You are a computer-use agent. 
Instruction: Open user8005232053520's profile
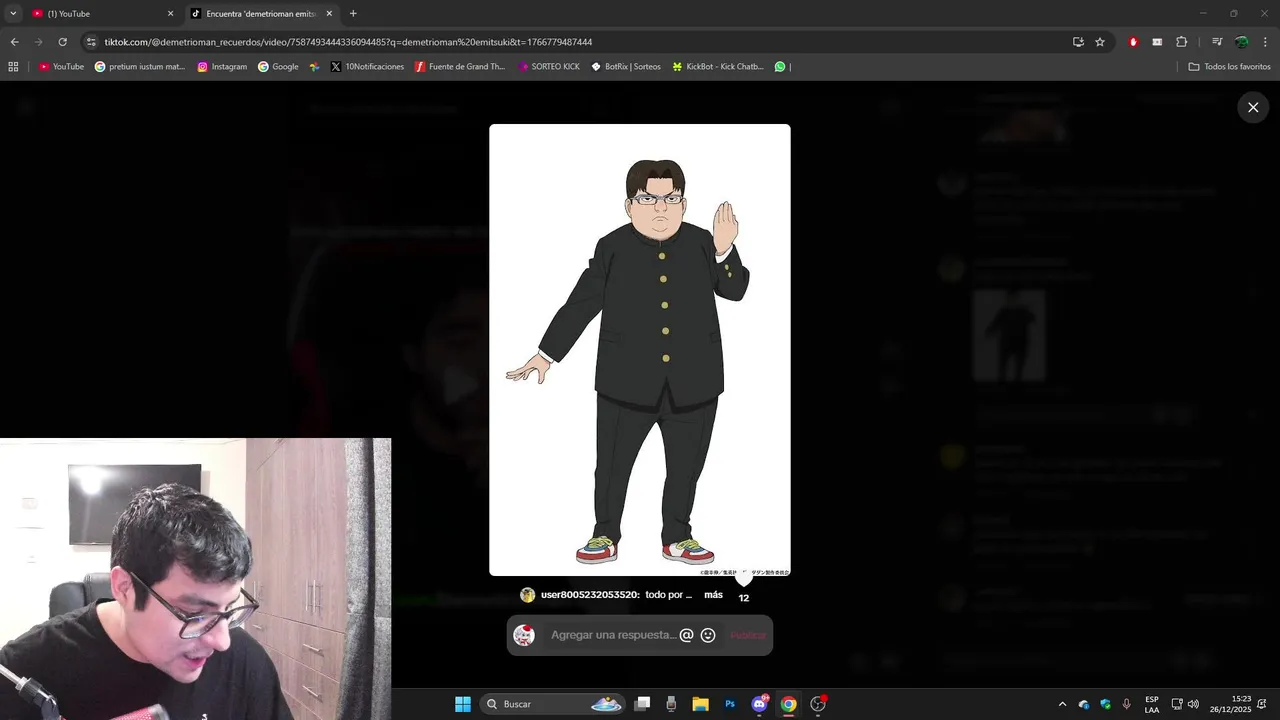click(x=589, y=595)
